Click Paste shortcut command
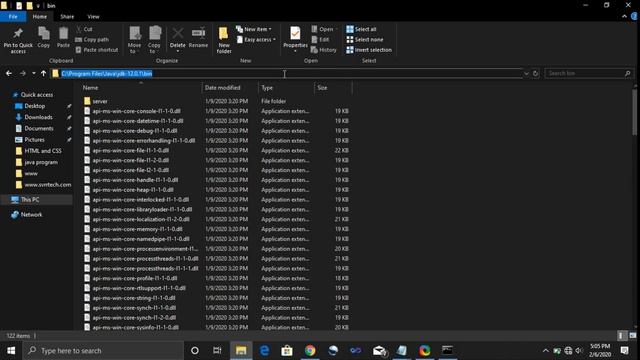 [x=97, y=50]
